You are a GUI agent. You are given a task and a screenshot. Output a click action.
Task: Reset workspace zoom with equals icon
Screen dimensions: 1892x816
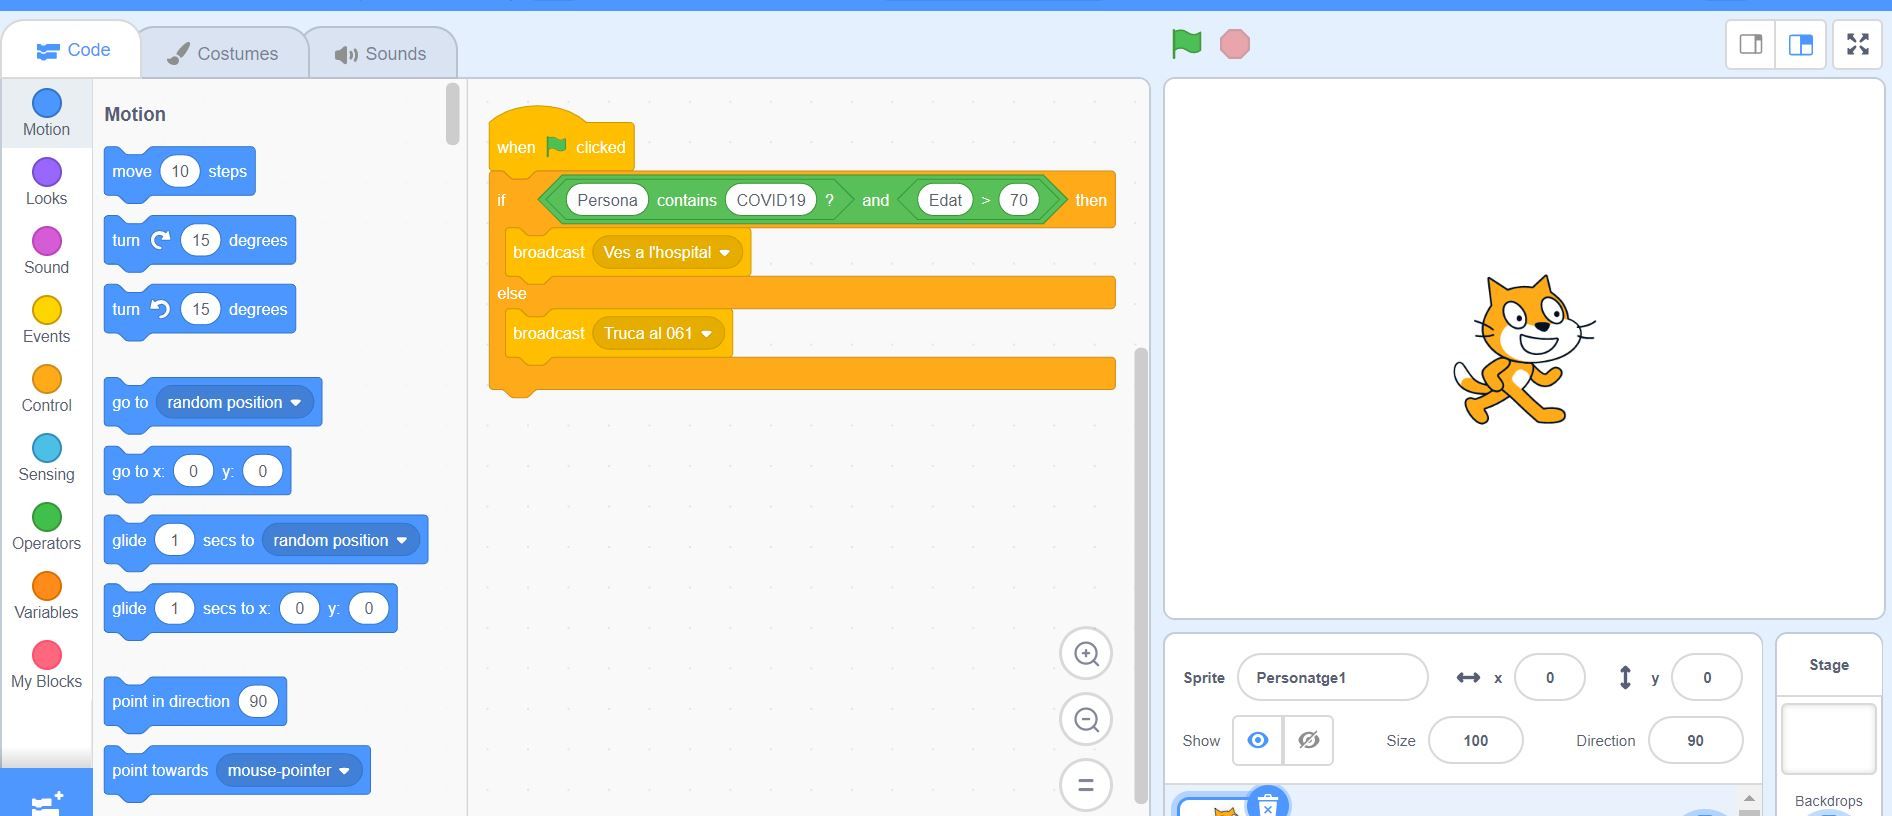point(1086,785)
